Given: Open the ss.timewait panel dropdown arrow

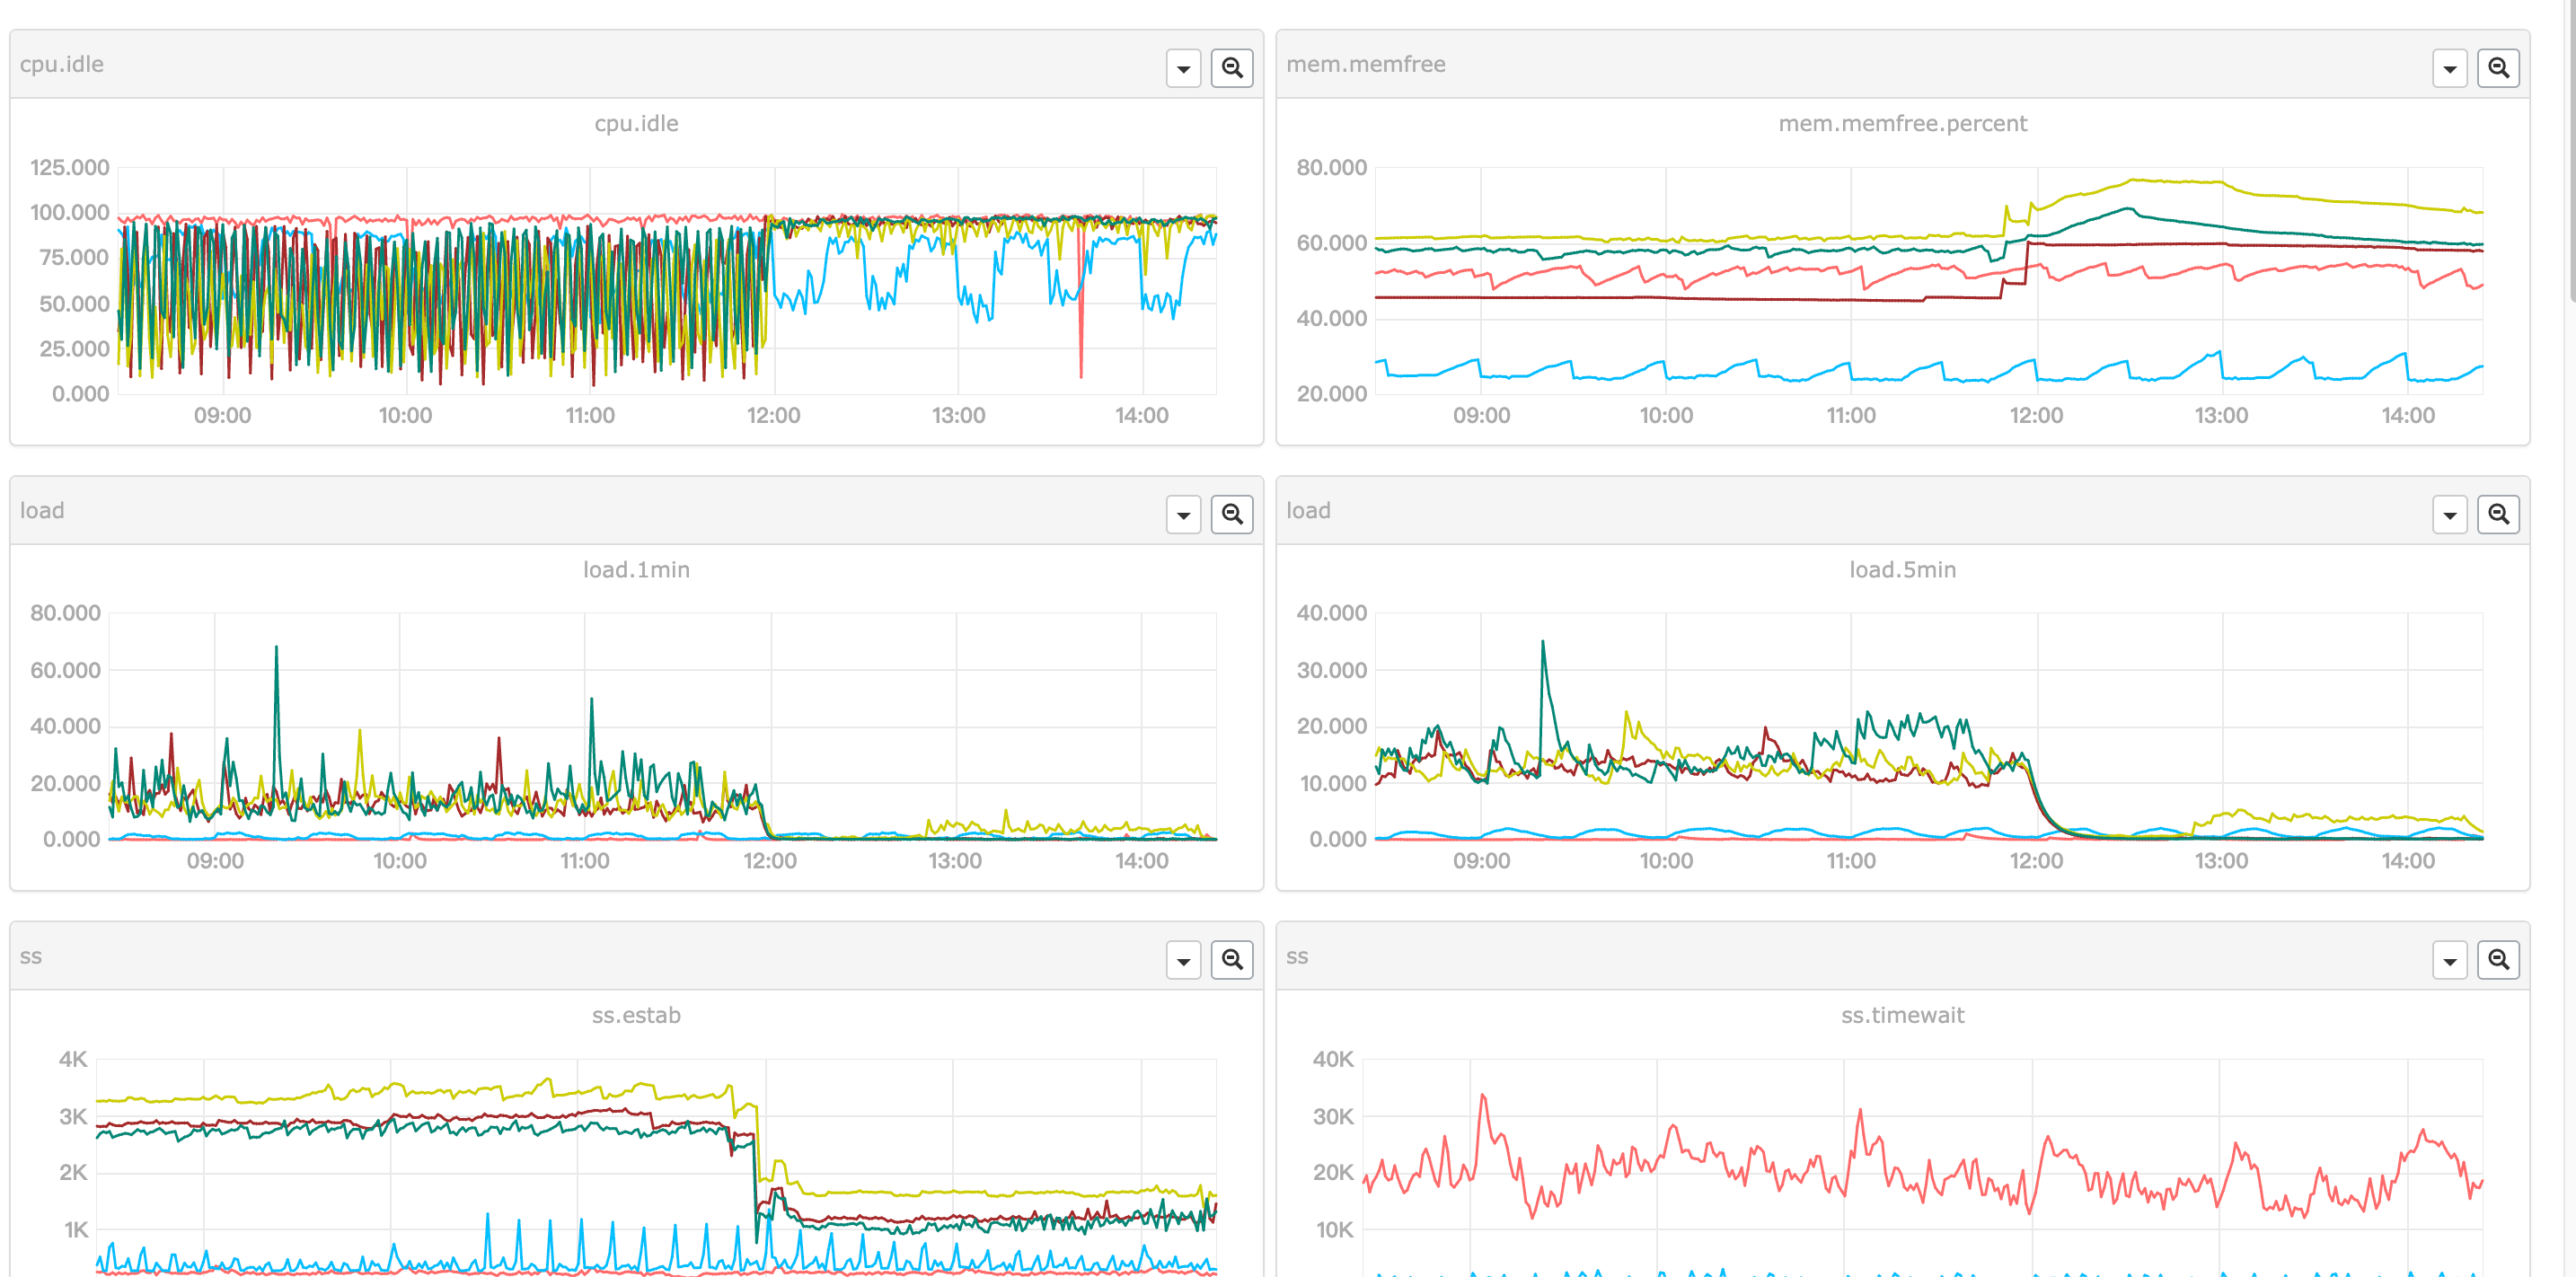Looking at the screenshot, I should pos(2450,960).
